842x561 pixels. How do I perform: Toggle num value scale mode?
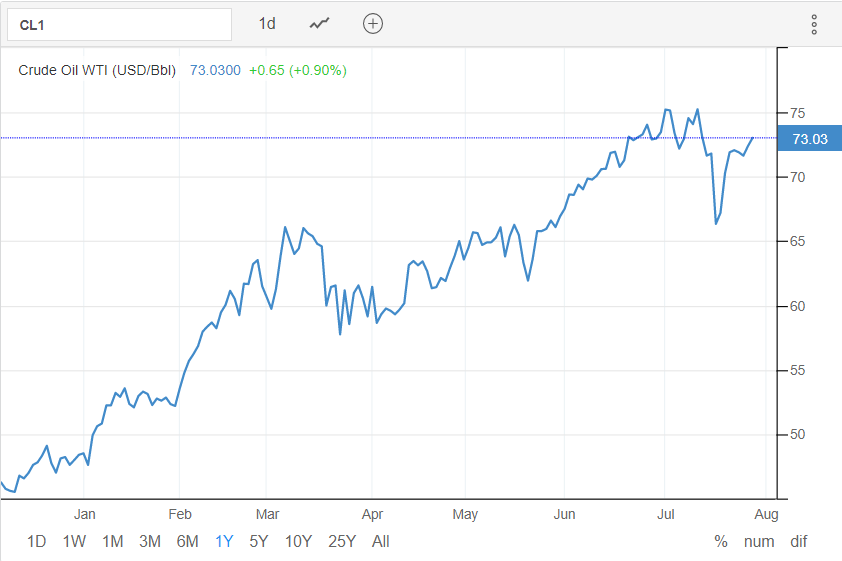coord(759,542)
